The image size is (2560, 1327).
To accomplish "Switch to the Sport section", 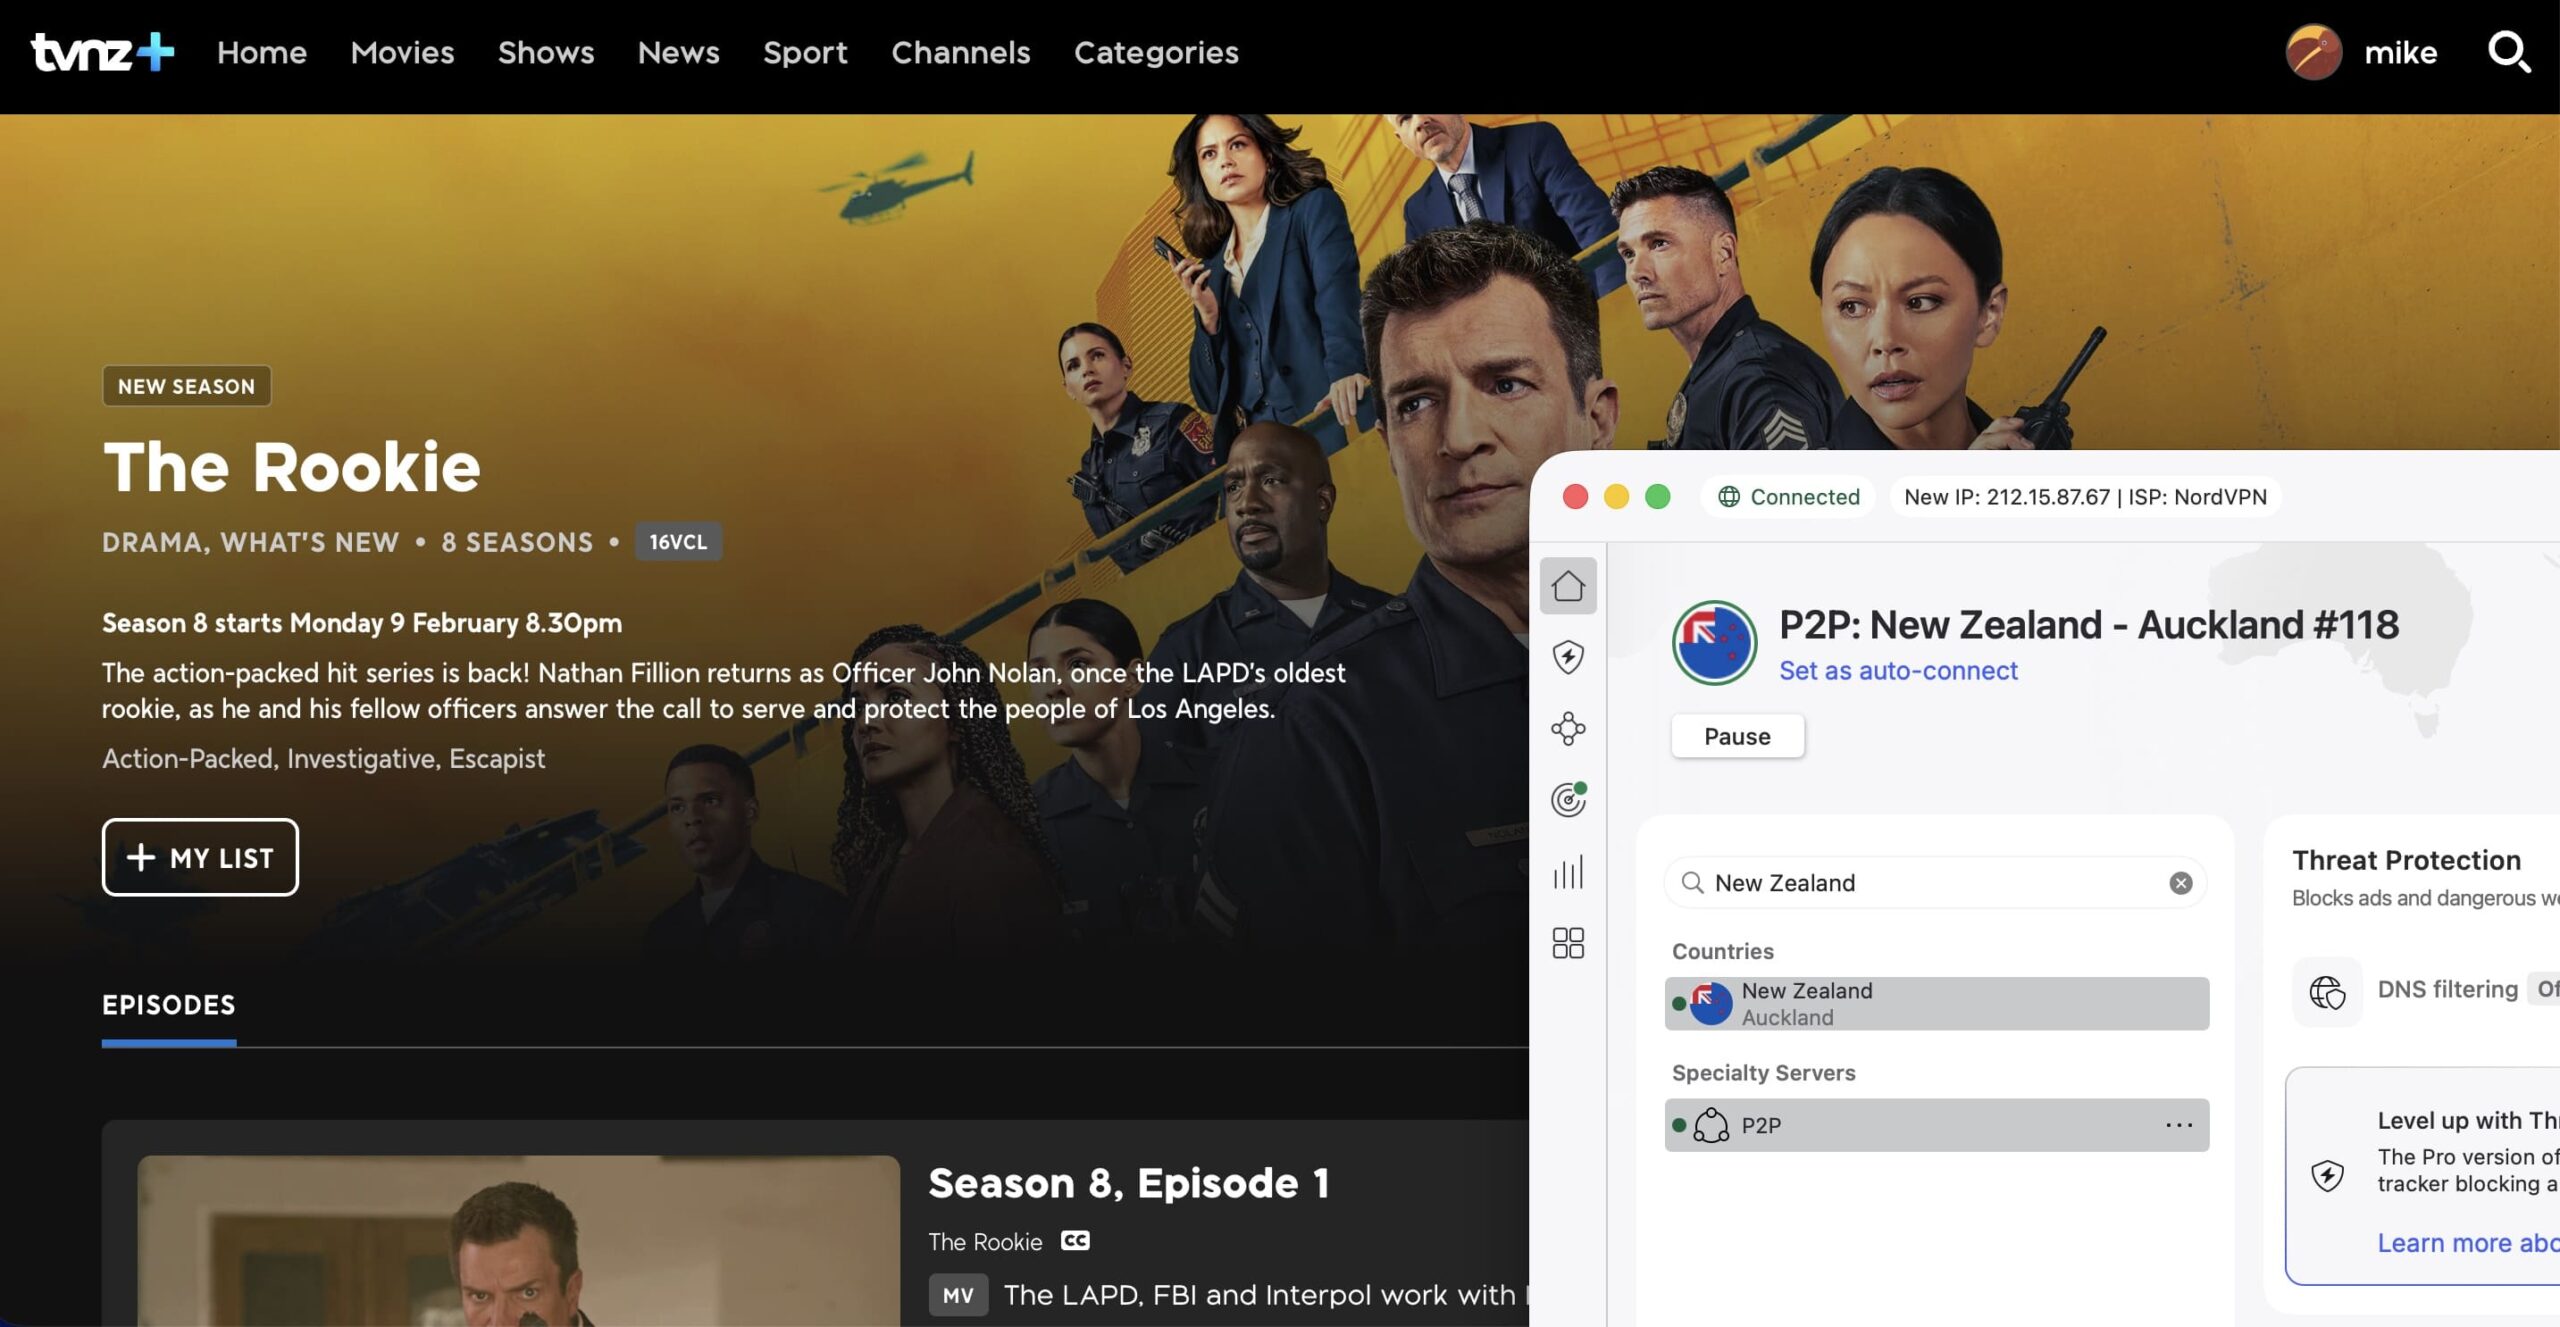I will [x=805, y=53].
